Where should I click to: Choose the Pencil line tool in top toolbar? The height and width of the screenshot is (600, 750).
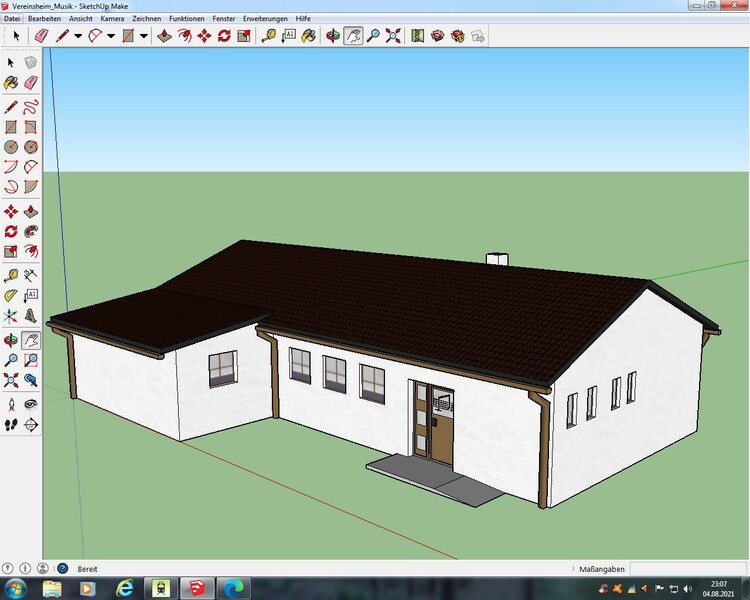tap(62, 36)
